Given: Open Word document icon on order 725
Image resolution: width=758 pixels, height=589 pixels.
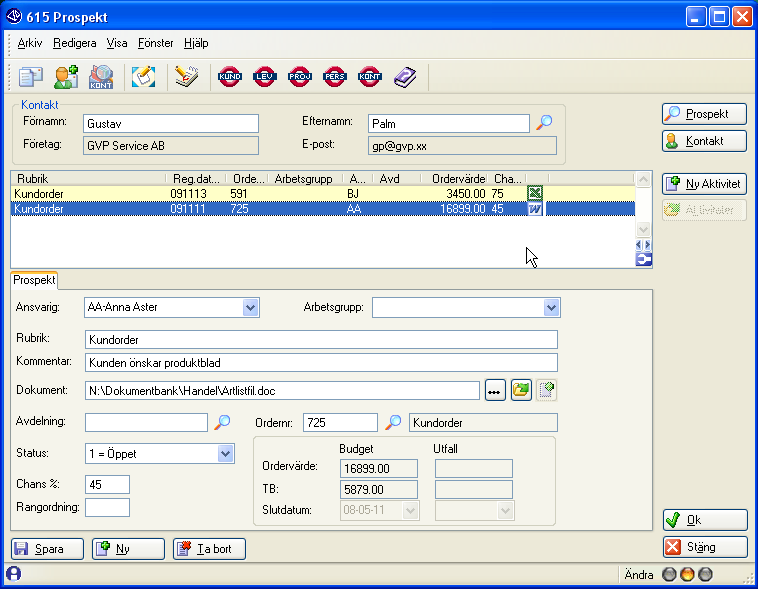Looking at the screenshot, I should (535, 209).
